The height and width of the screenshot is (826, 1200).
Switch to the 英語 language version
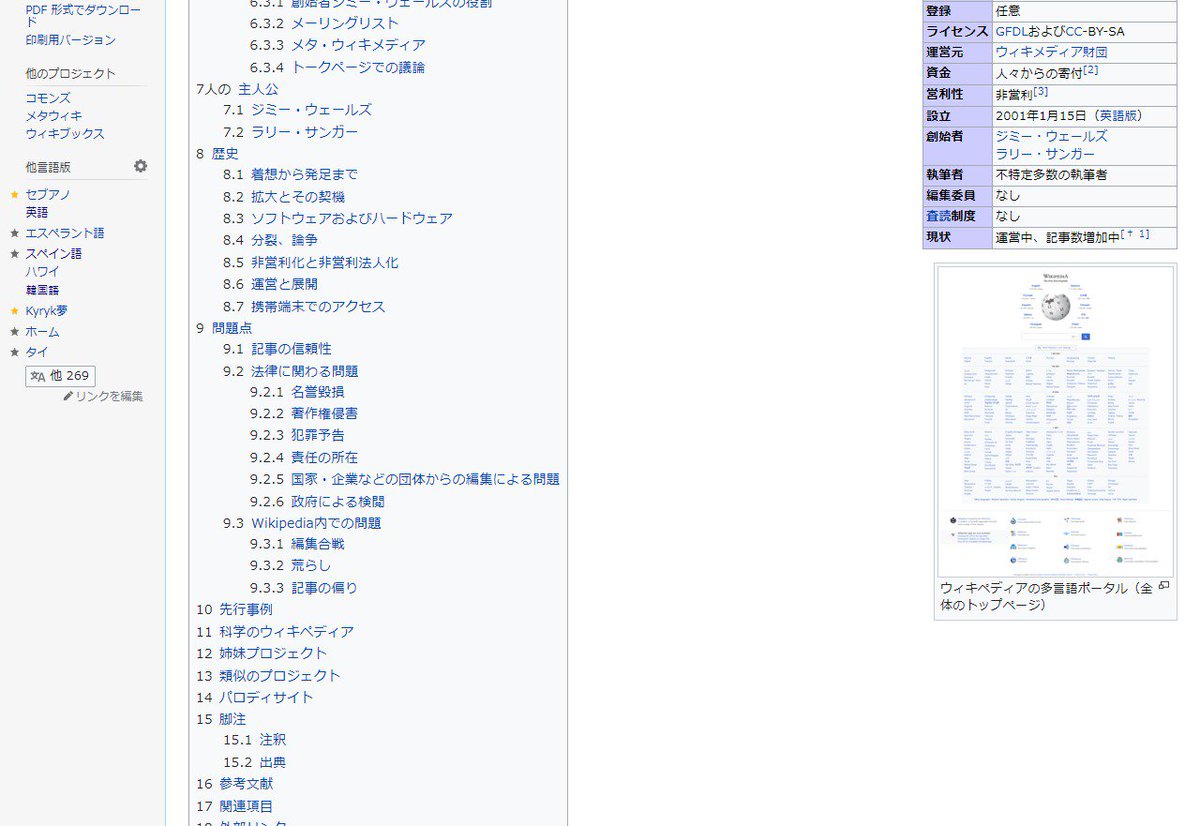coord(37,212)
